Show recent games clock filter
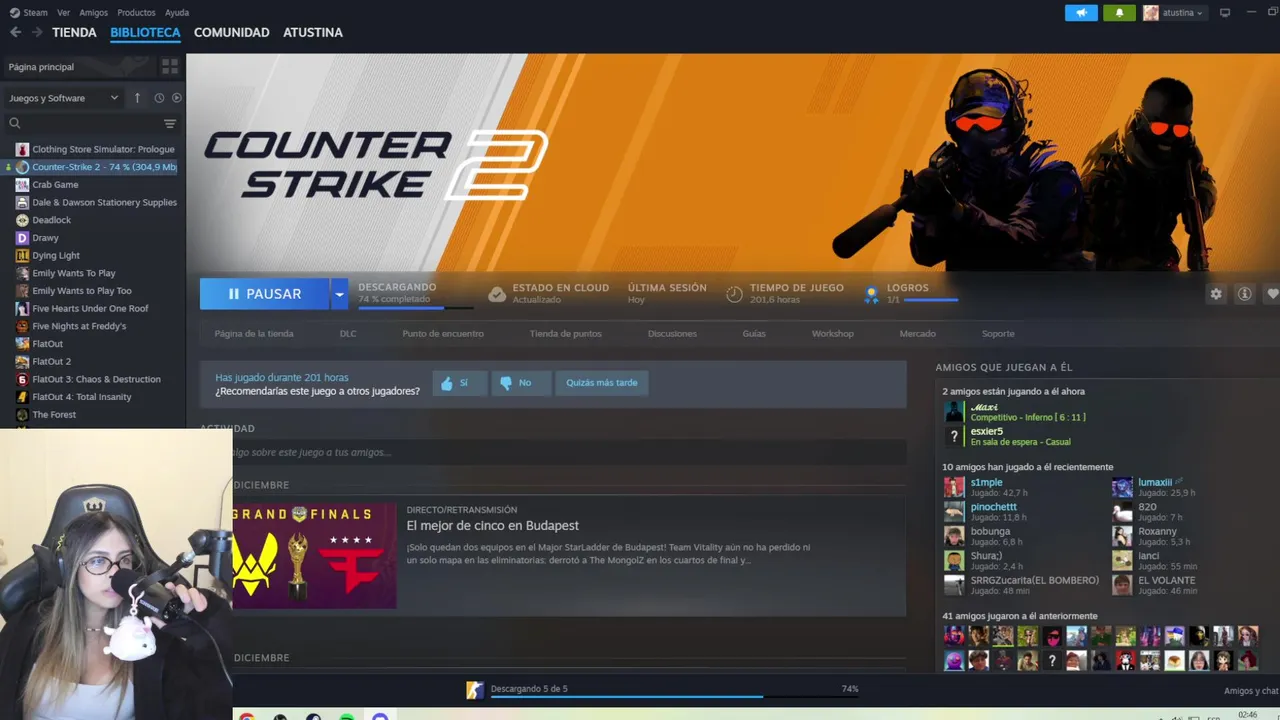 coord(159,98)
